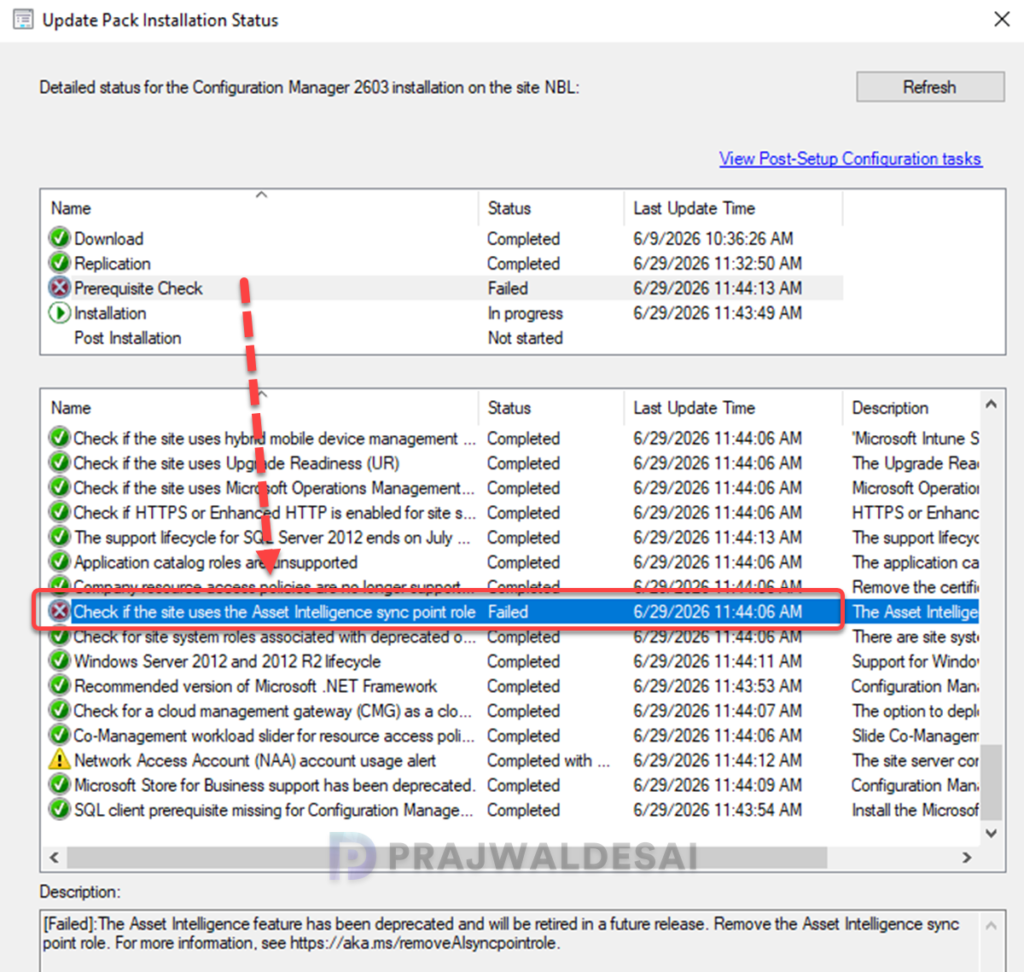
Task: Select the Replication row text
Action: pos(112,264)
